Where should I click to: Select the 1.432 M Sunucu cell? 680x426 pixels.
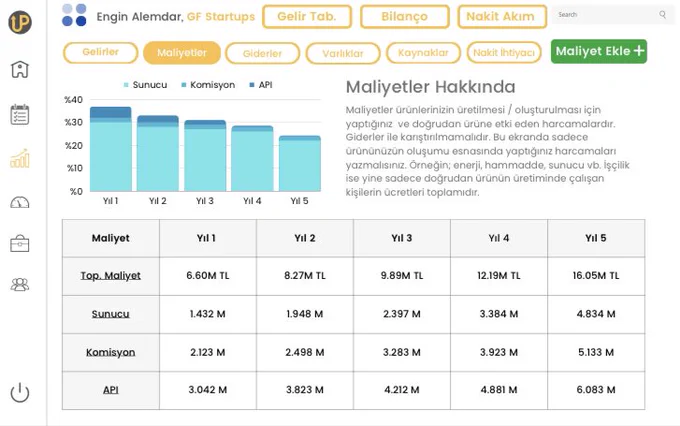208,314
